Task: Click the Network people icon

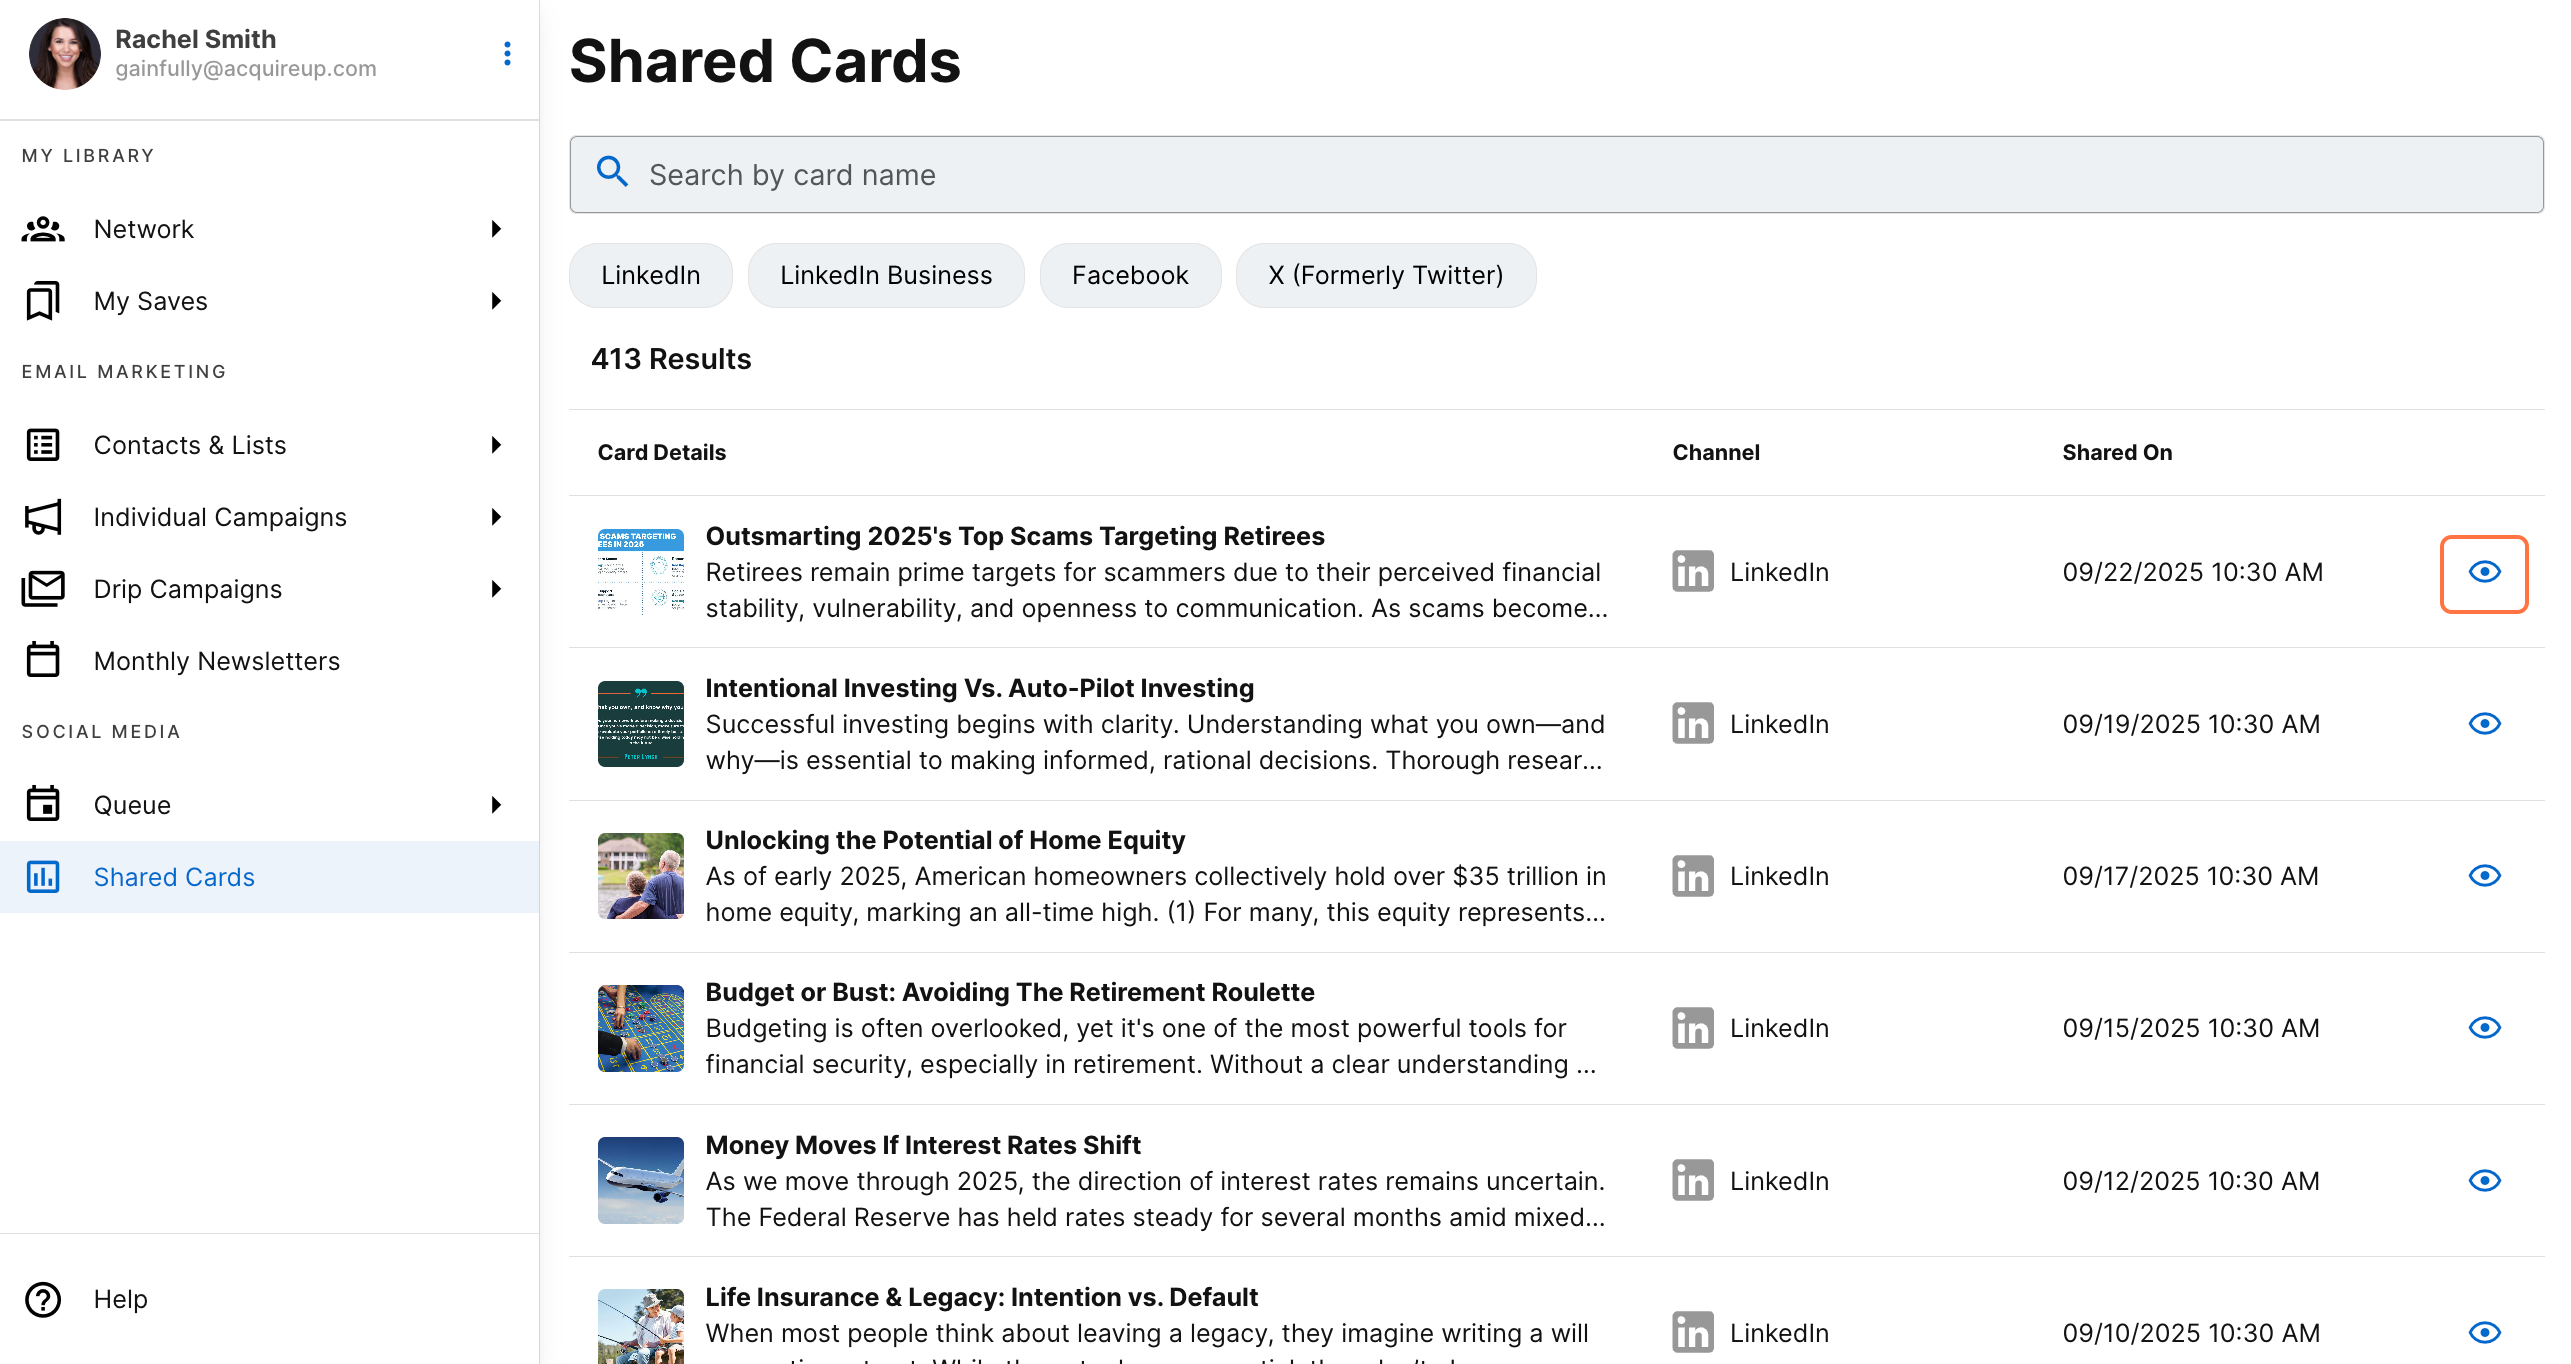Action: point(43,229)
